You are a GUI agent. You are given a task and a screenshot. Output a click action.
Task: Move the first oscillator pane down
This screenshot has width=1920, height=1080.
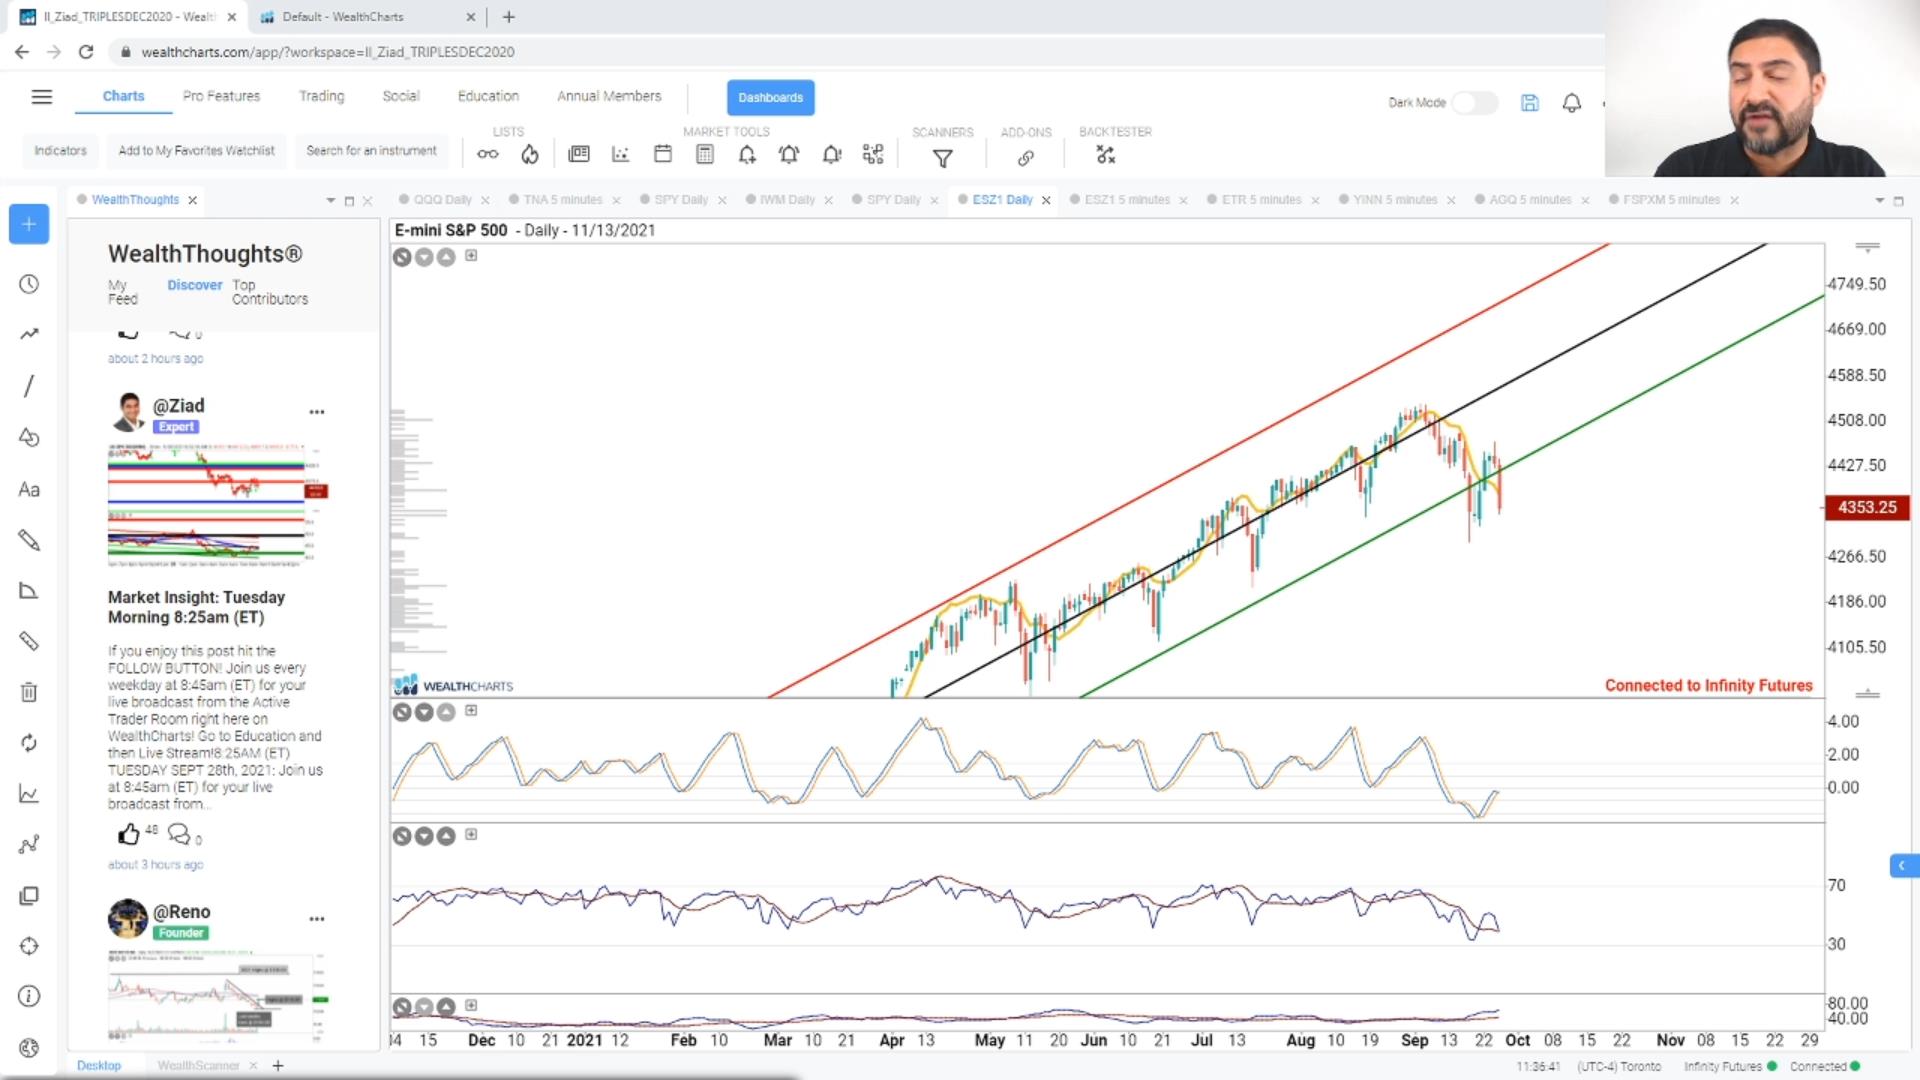pyautogui.click(x=424, y=712)
